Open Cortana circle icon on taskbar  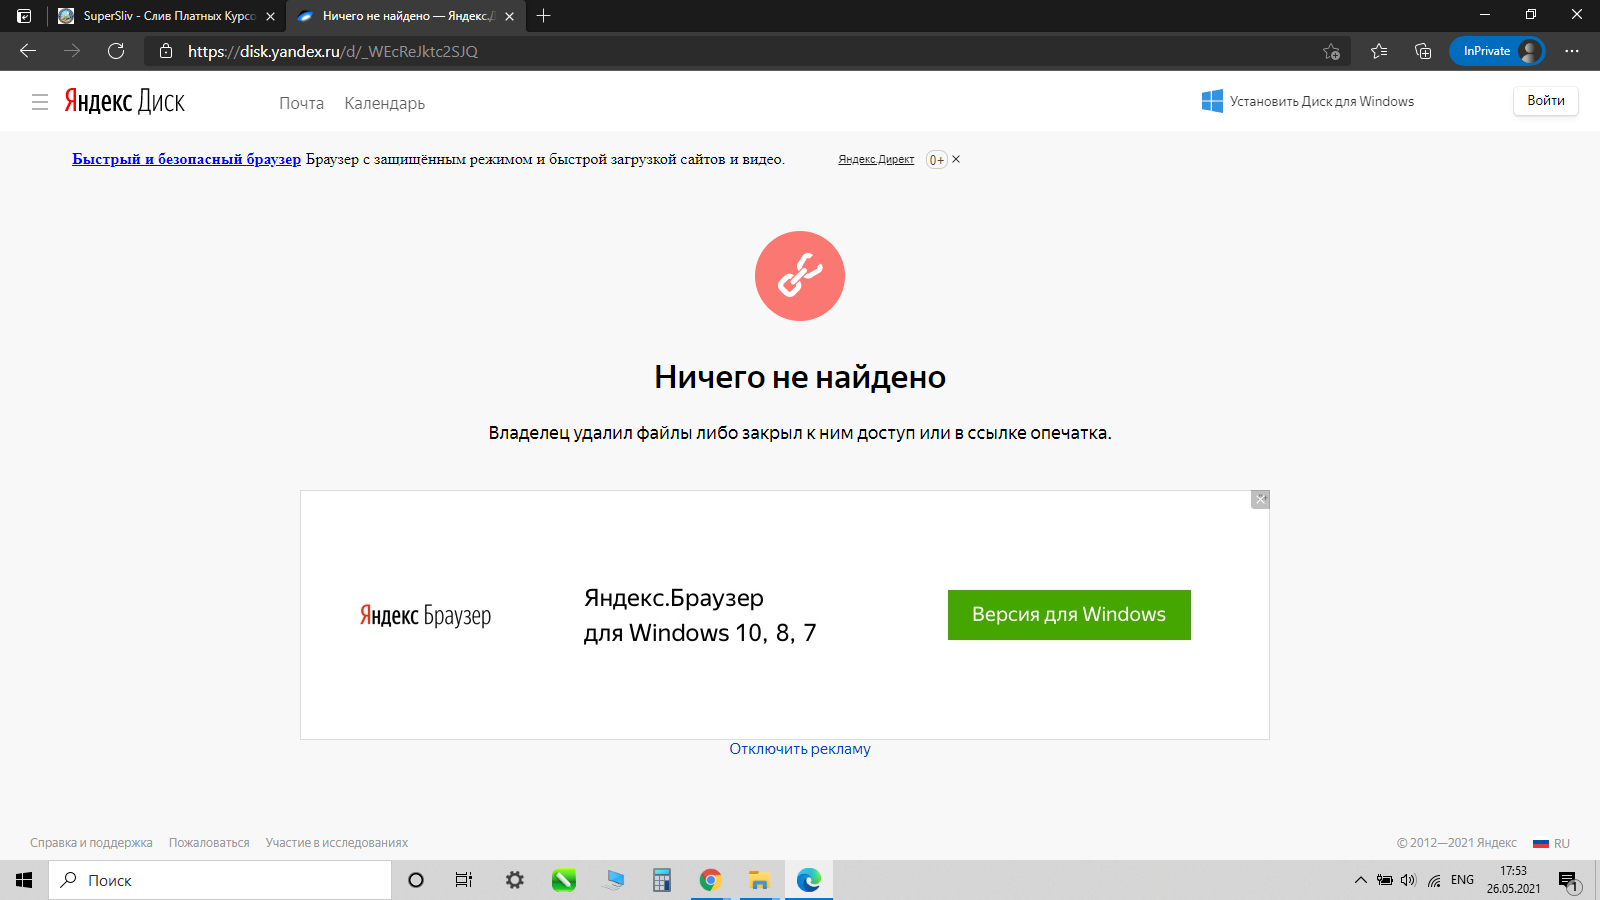pyautogui.click(x=416, y=880)
